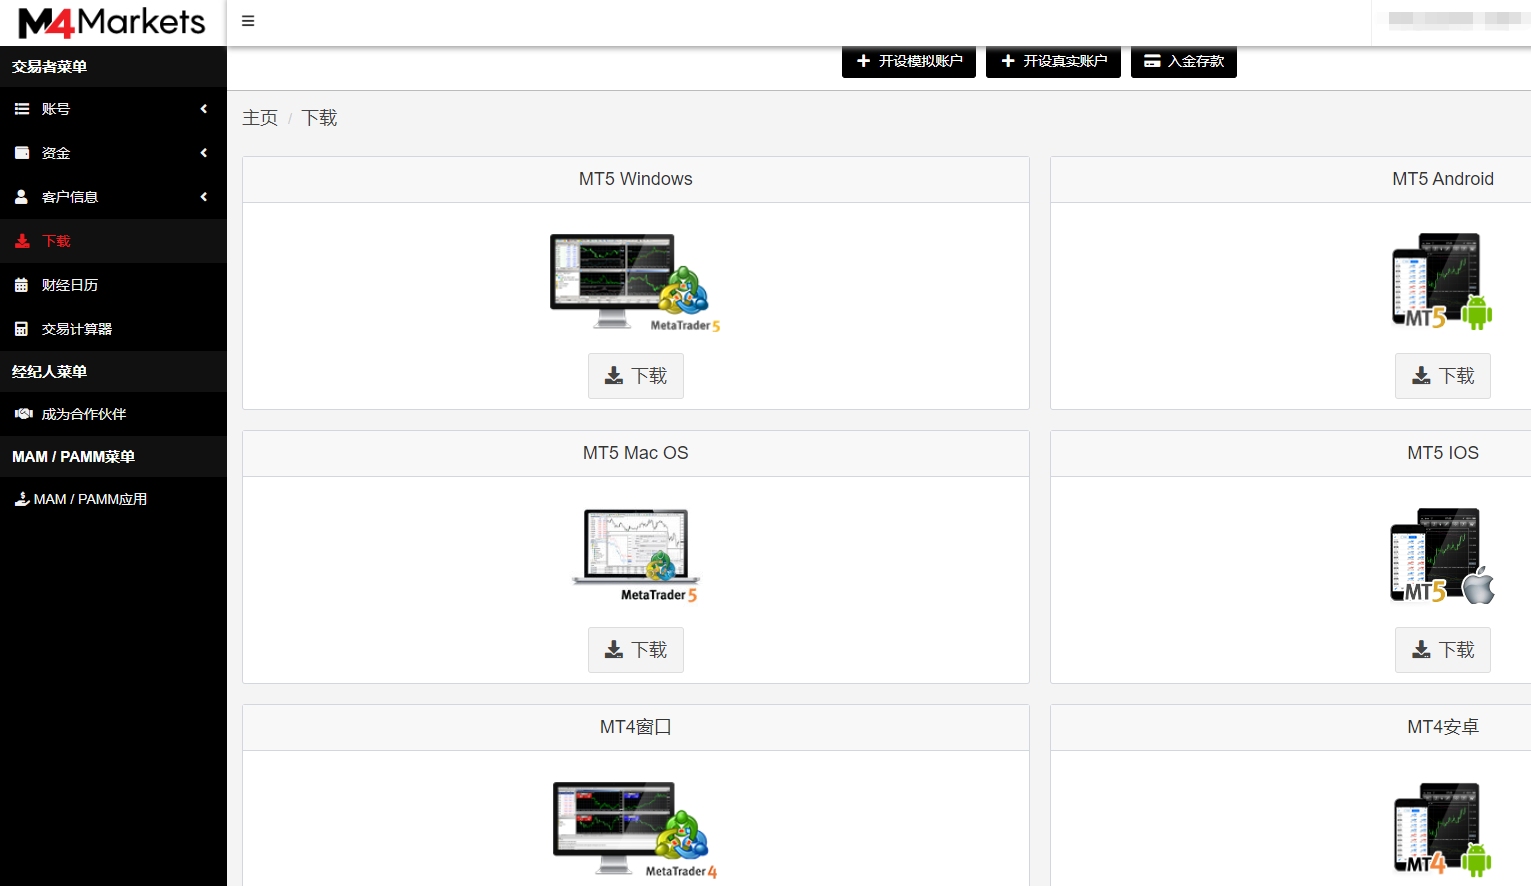Click the MT4安卓 card title
1531x886 pixels.
pos(1443,727)
